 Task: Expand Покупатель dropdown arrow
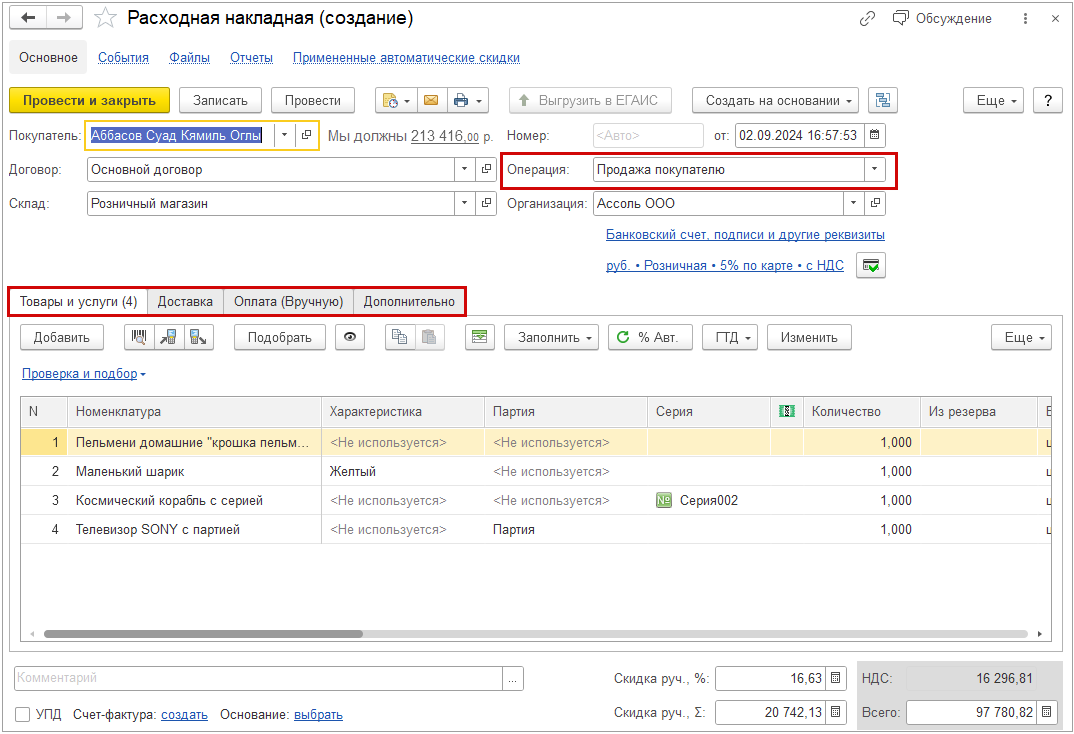click(x=285, y=136)
